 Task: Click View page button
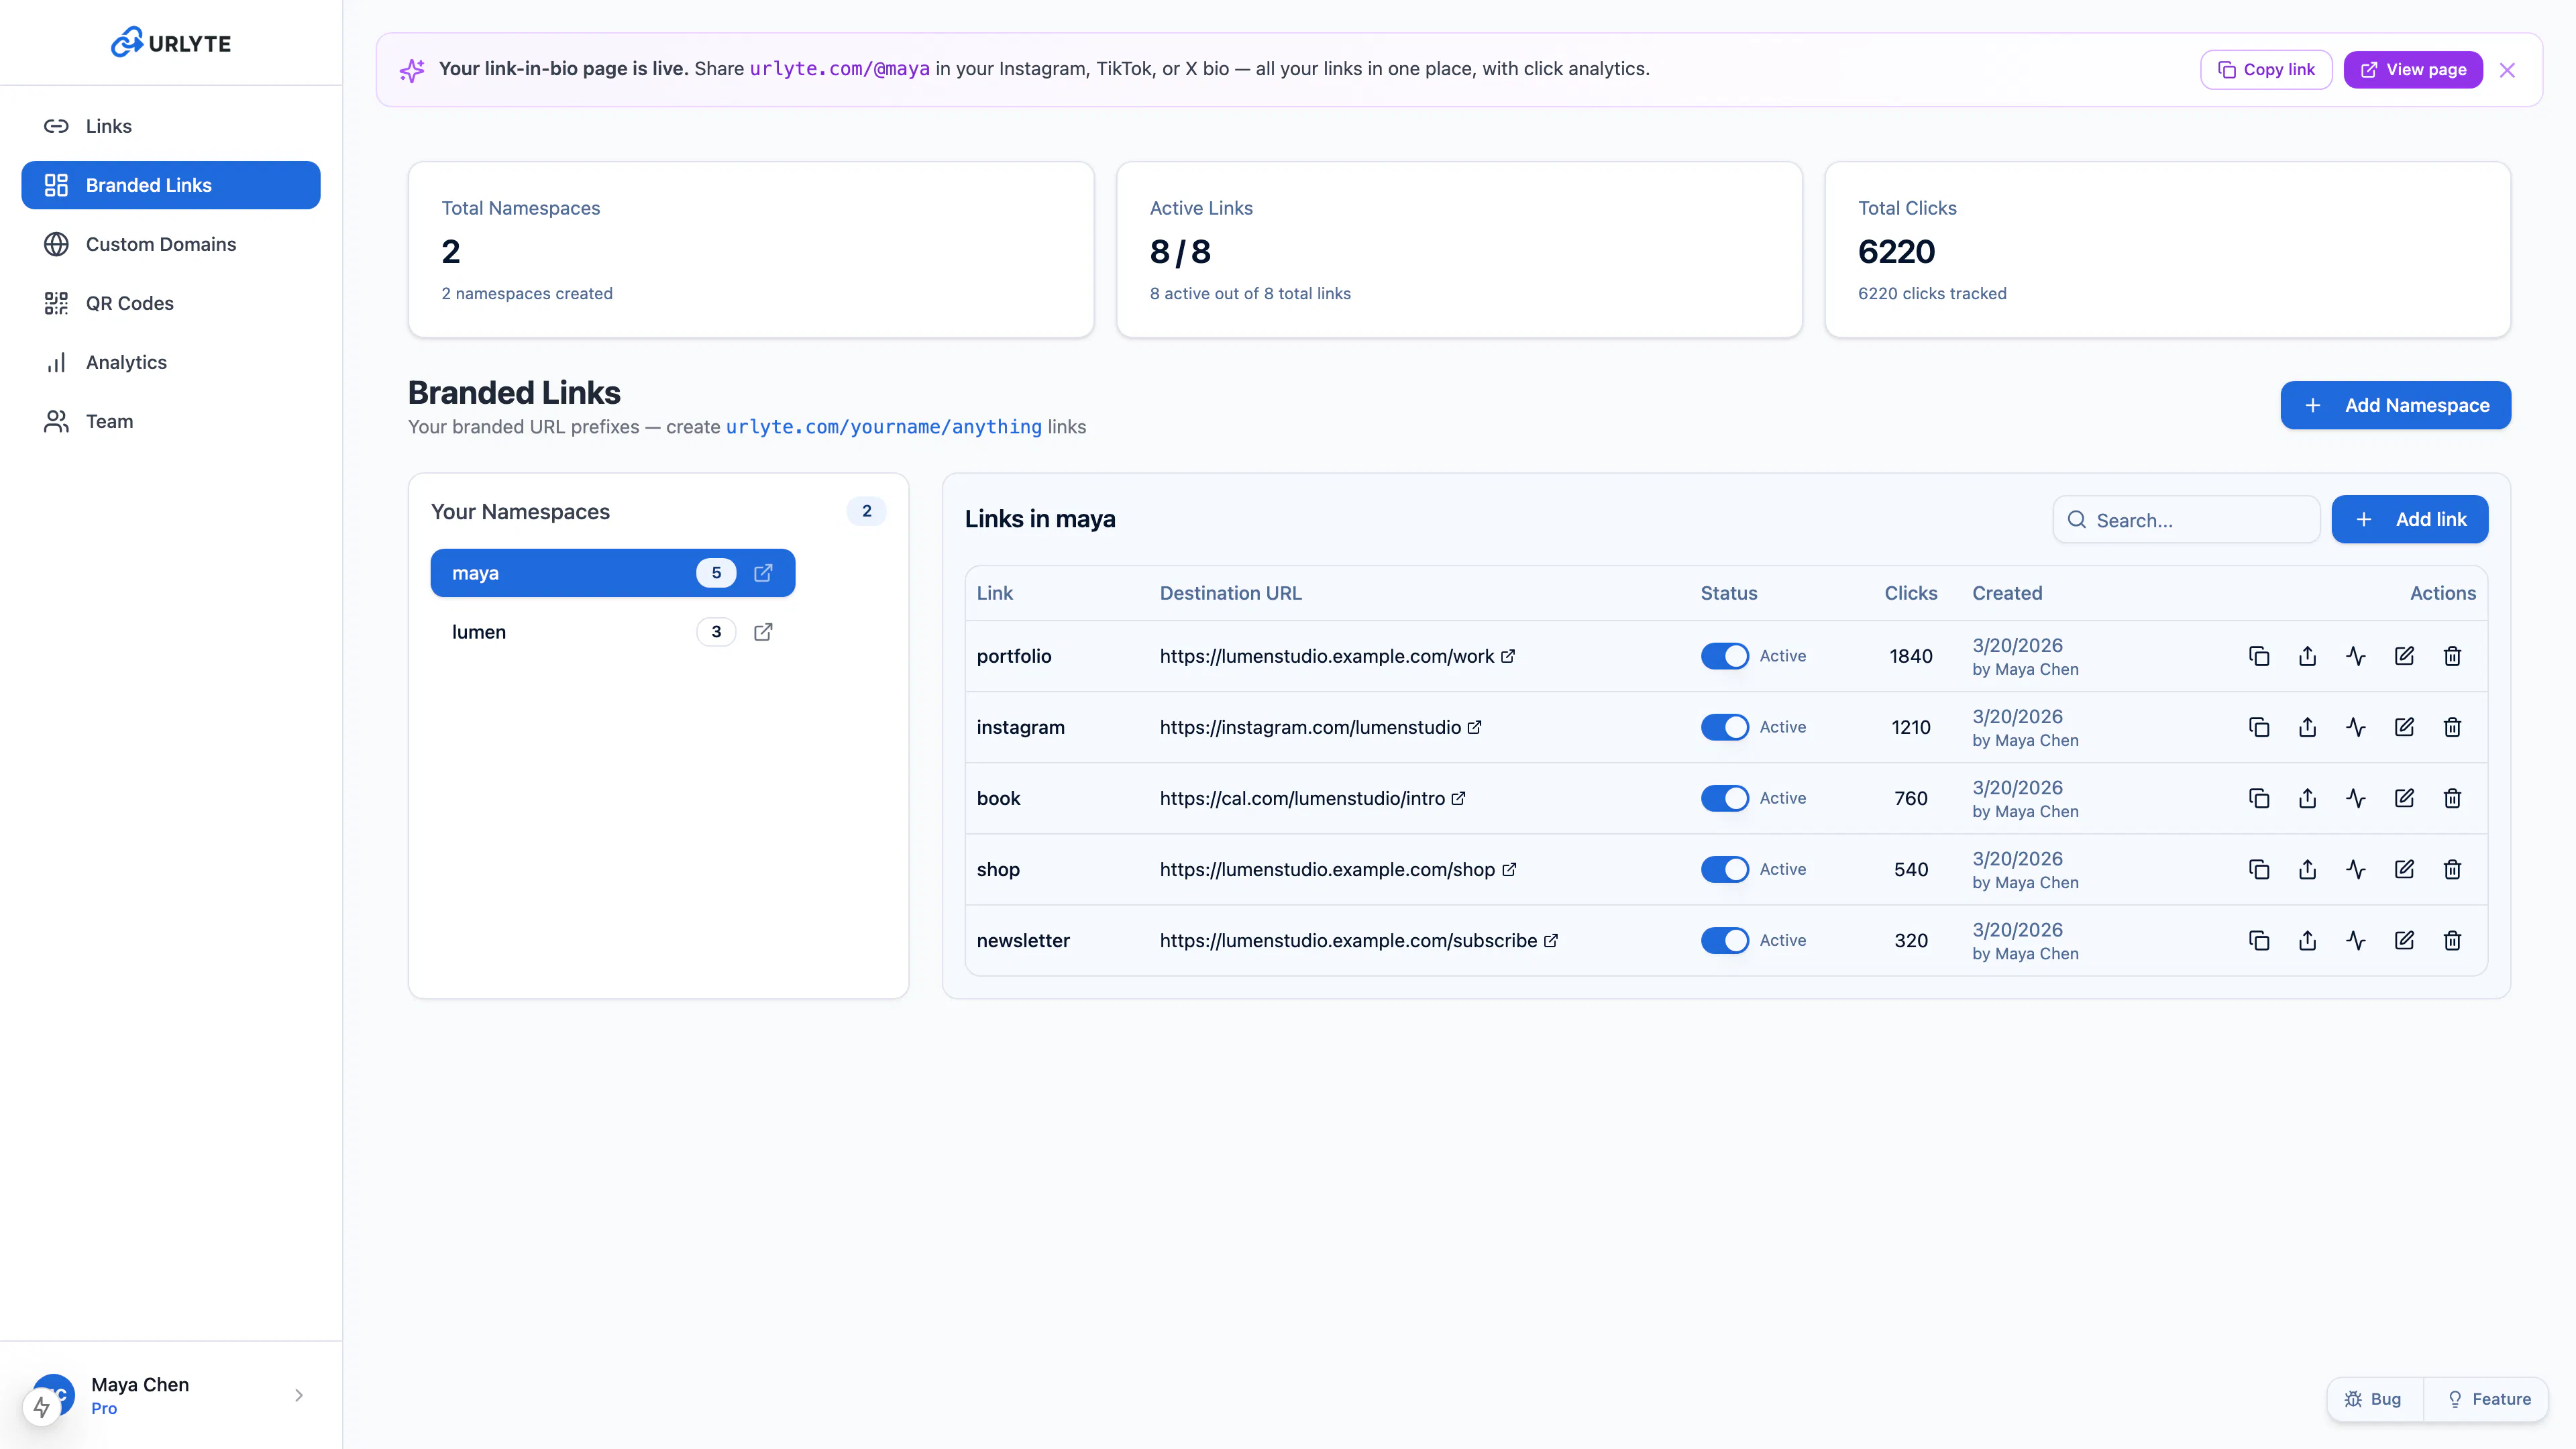2413,69
